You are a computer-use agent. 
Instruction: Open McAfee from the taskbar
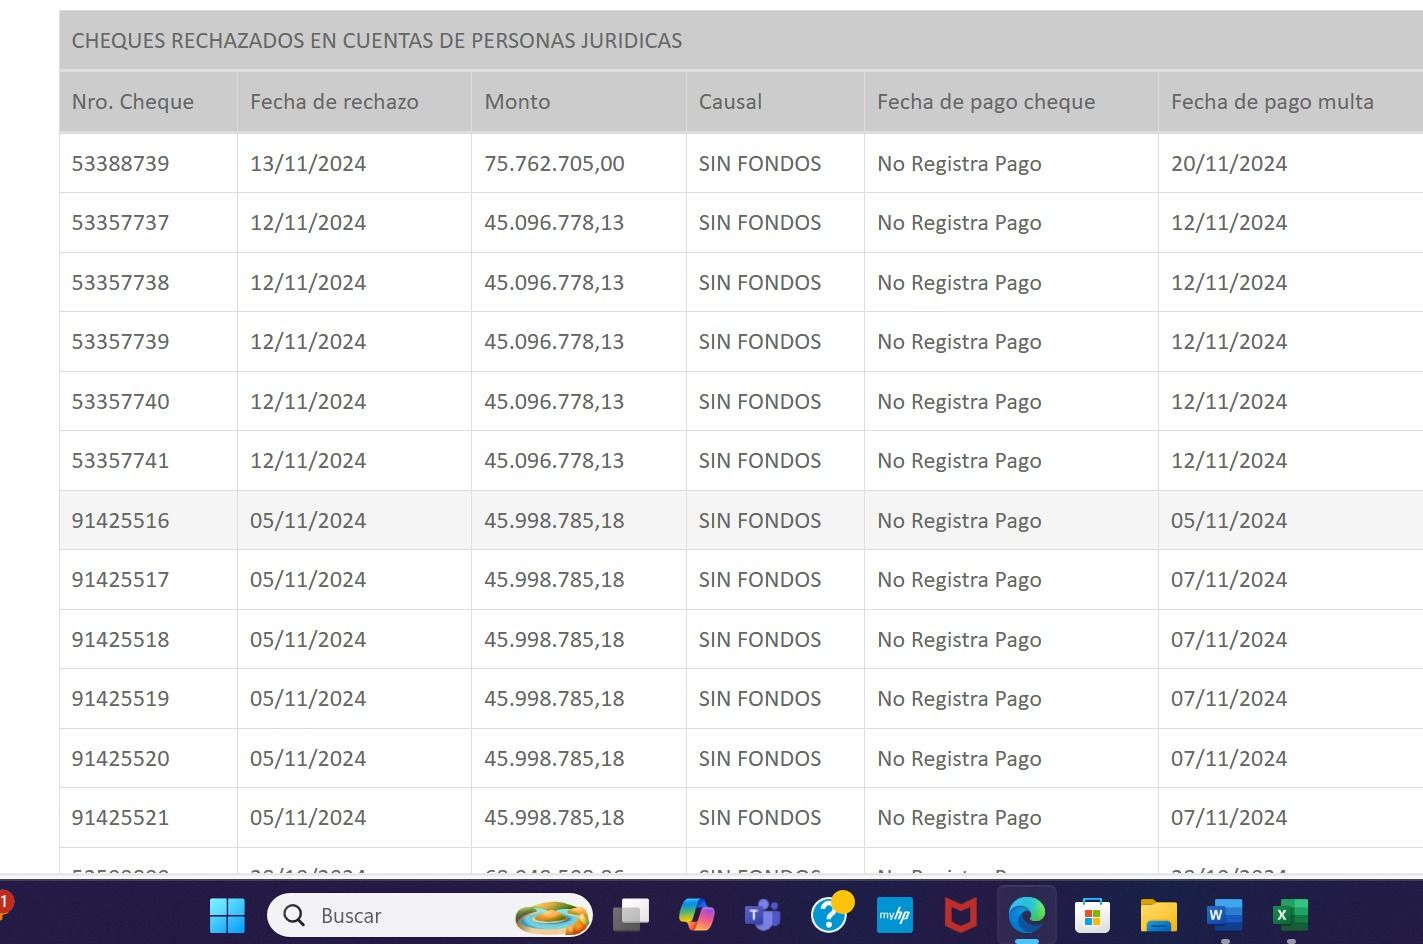click(x=961, y=915)
